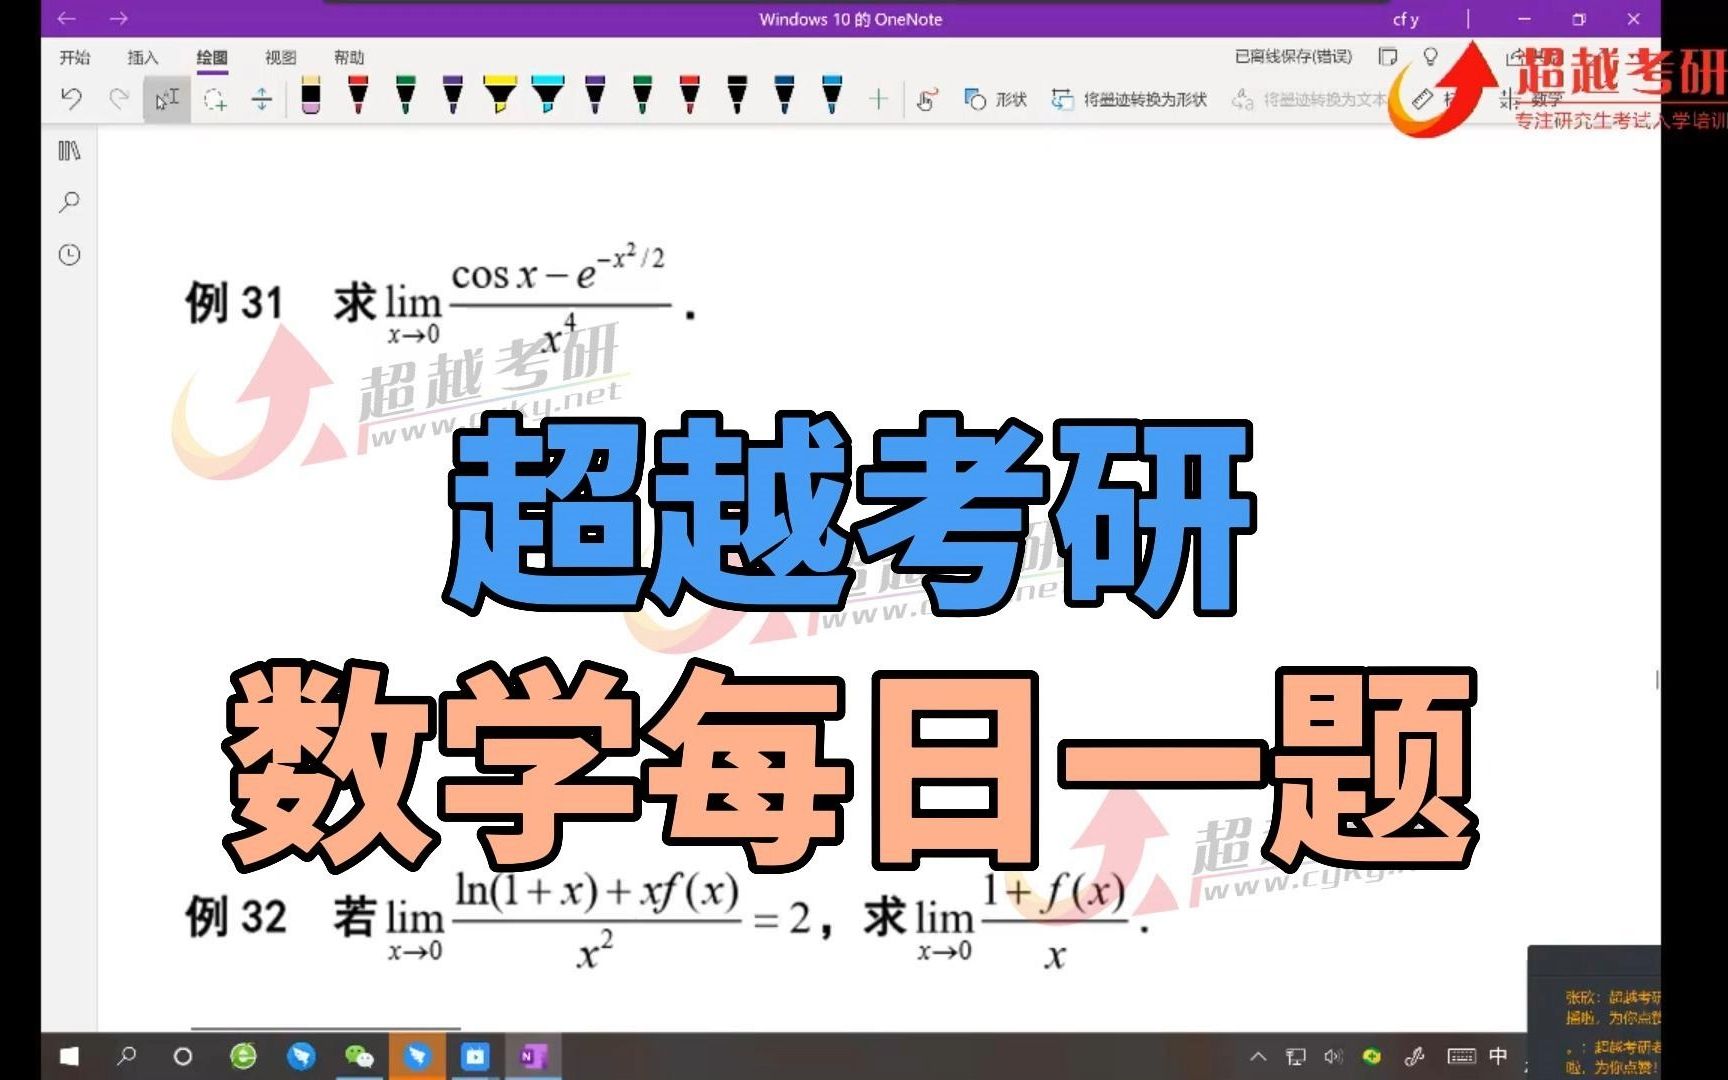Open the 插入 (Insert) tab
1728x1080 pixels.
pyautogui.click(x=145, y=57)
